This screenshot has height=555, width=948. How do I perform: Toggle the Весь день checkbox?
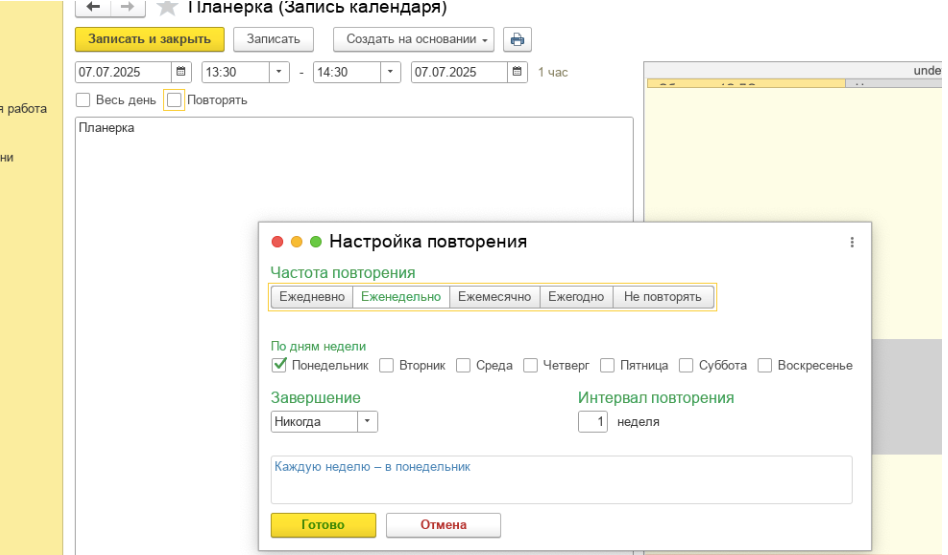pos(84,100)
